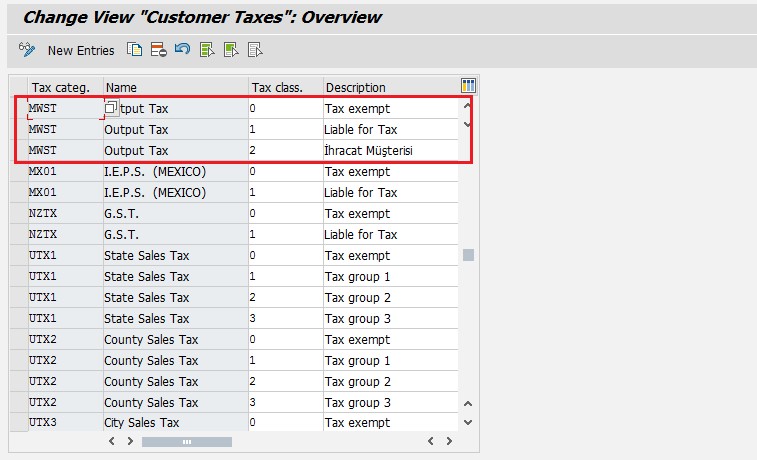
Task: Click the vertical scrollbar thumb
Action: (x=468, y=255)
